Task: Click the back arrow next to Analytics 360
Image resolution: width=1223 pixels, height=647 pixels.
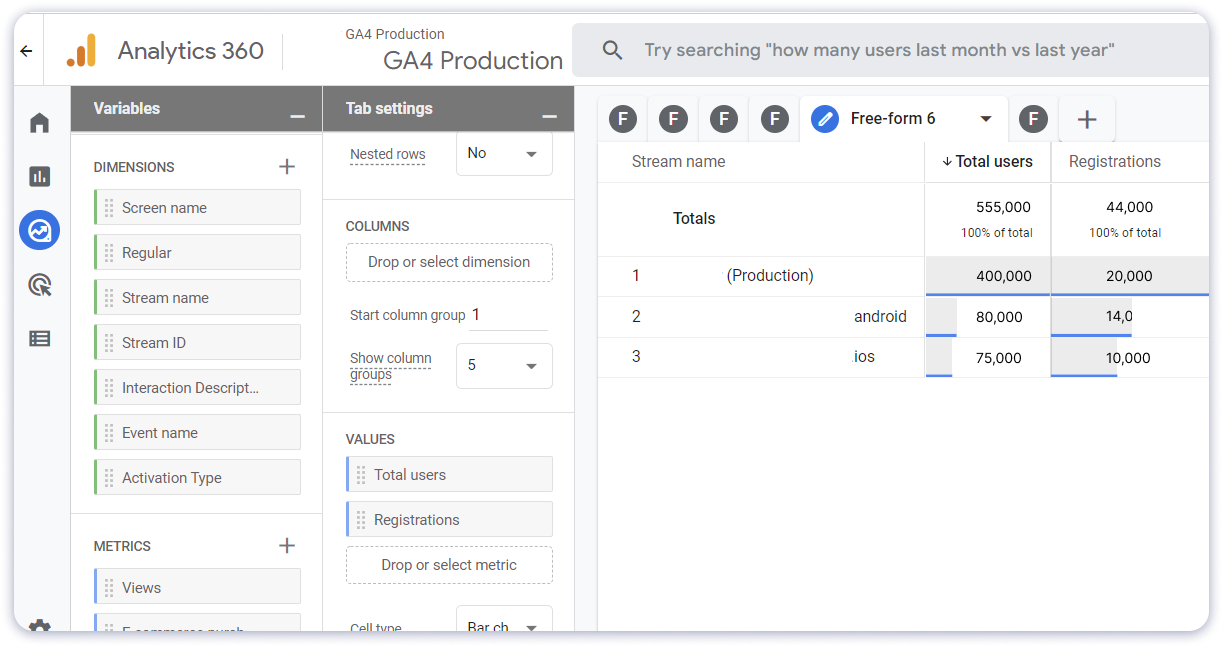Action: (26, 50)
